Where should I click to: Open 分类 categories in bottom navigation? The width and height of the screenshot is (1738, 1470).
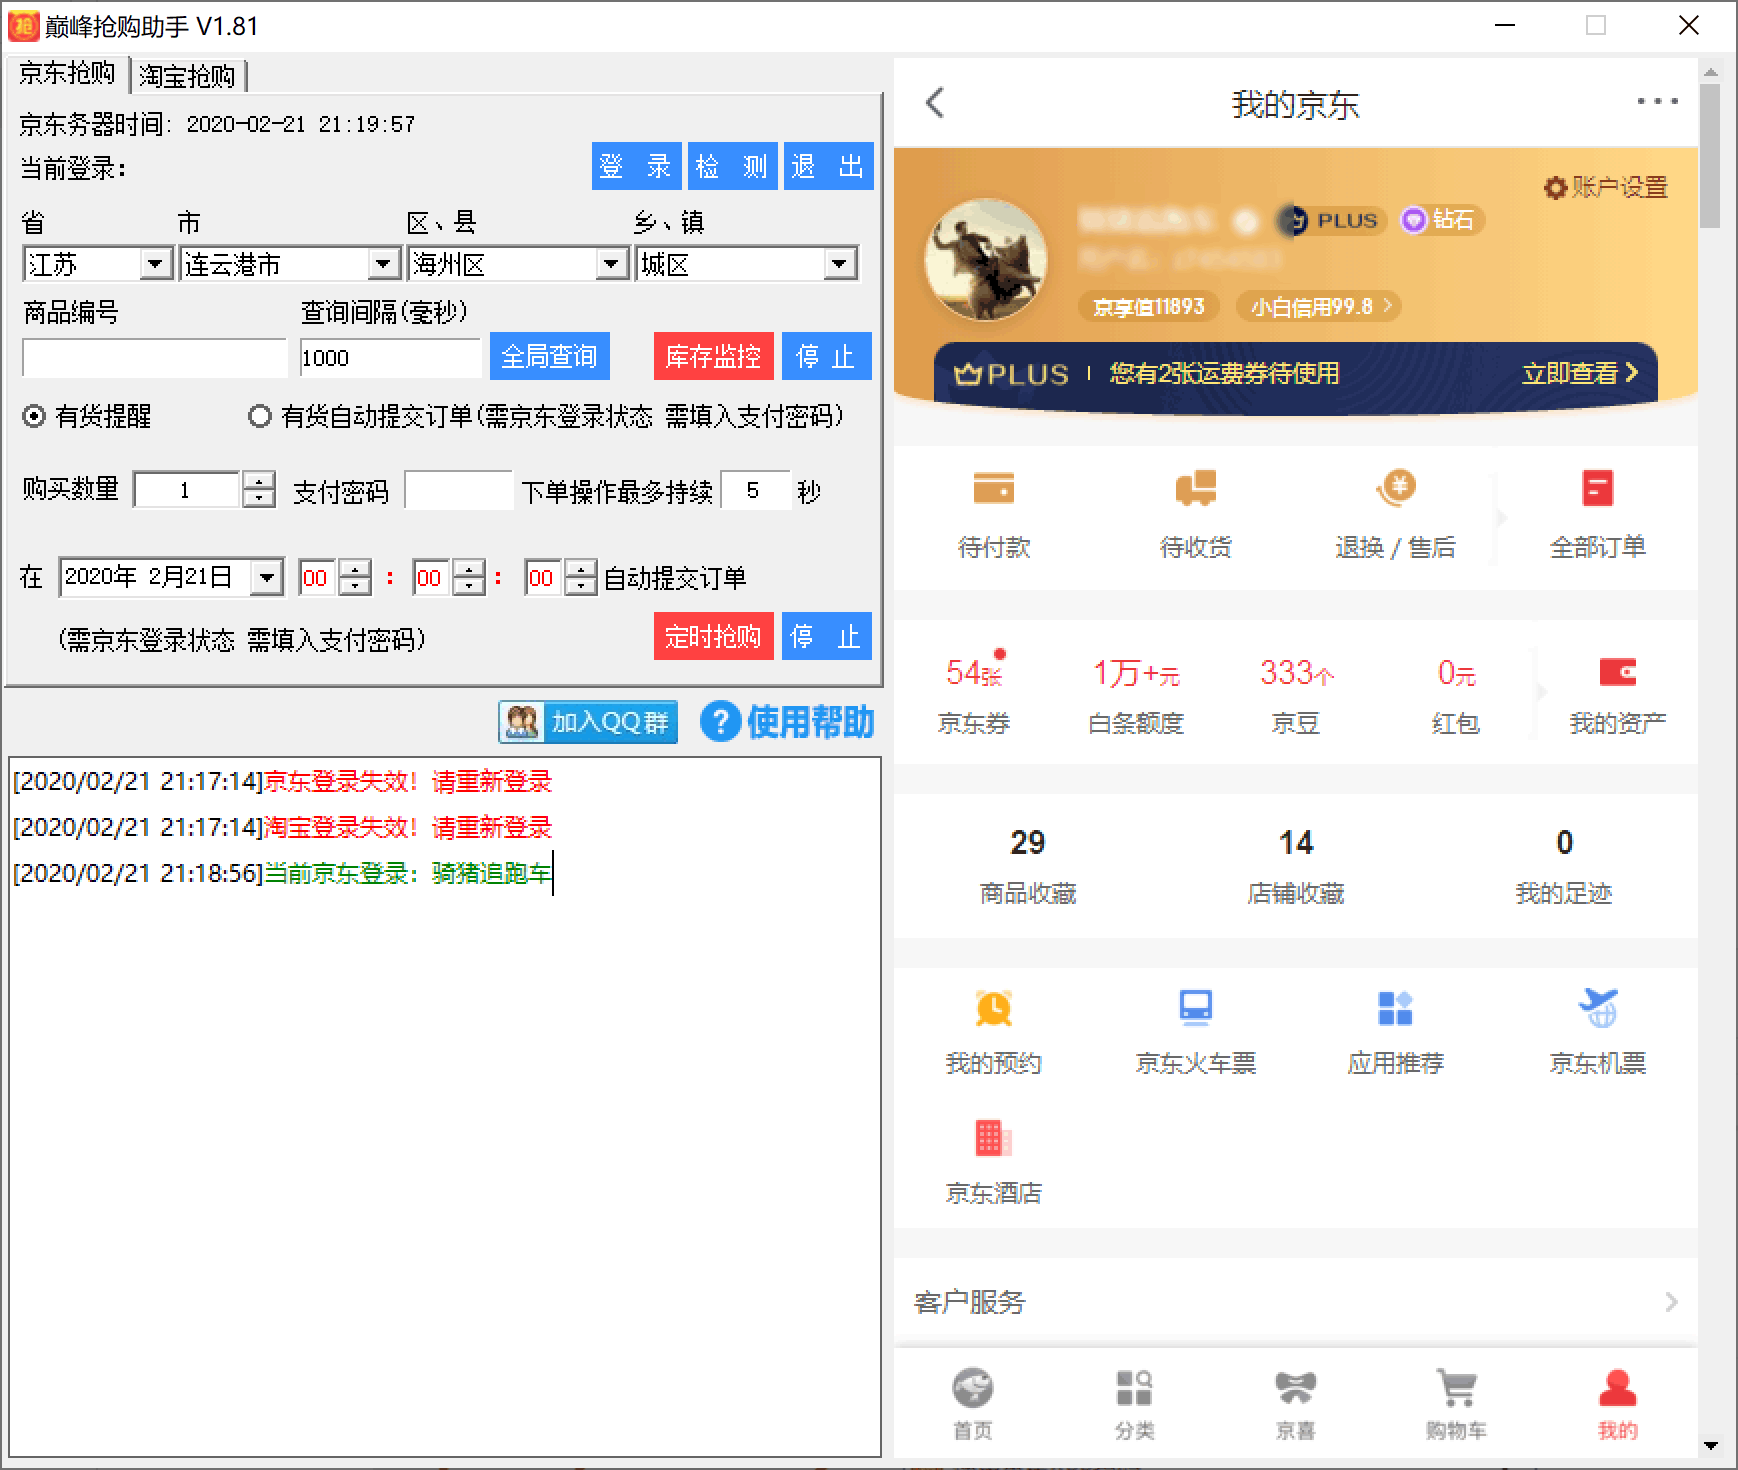click(x=1134, y=1404)
